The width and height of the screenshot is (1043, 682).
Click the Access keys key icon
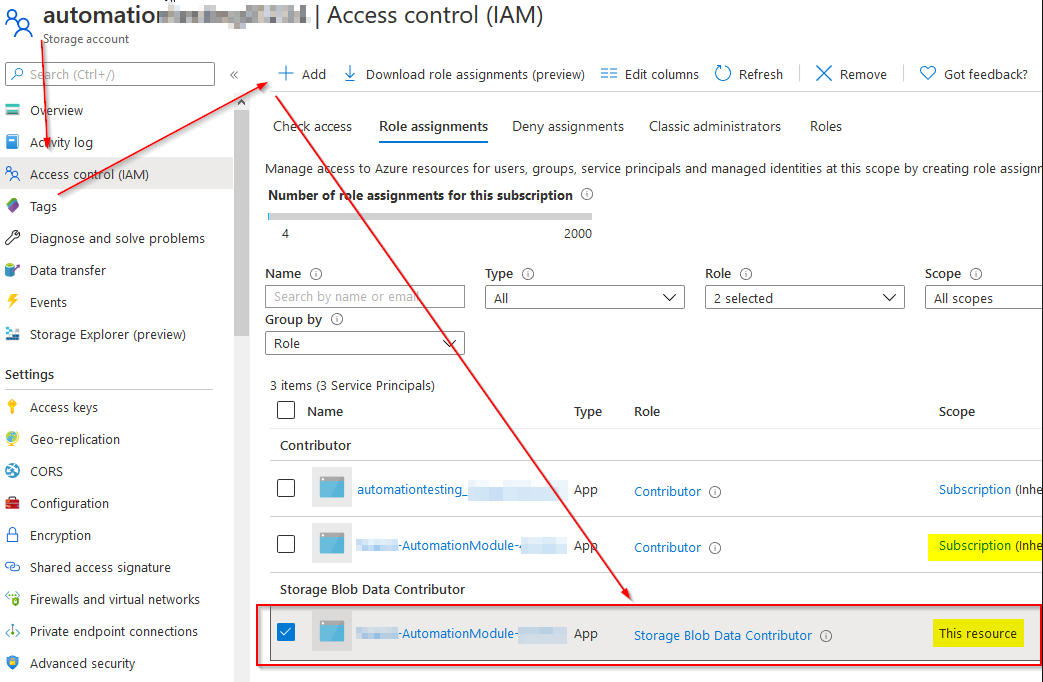click(x=12, y=407)
